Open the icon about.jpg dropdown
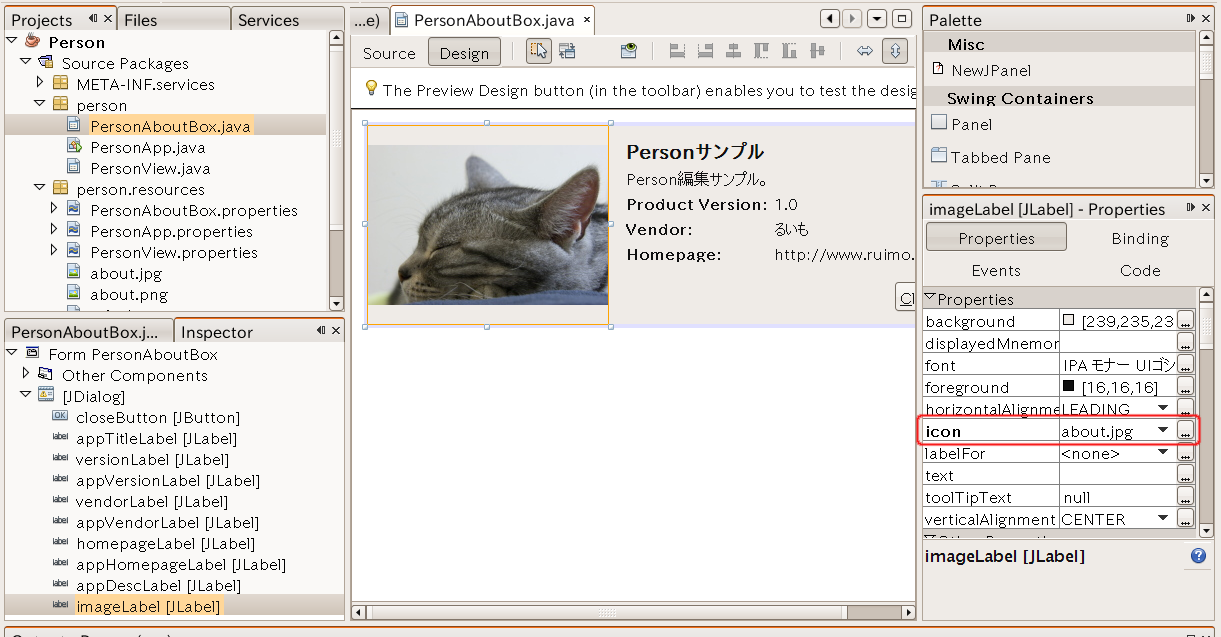This screenshot has width=1221, height=637. pyautogui.click(x=1163, y=431)
